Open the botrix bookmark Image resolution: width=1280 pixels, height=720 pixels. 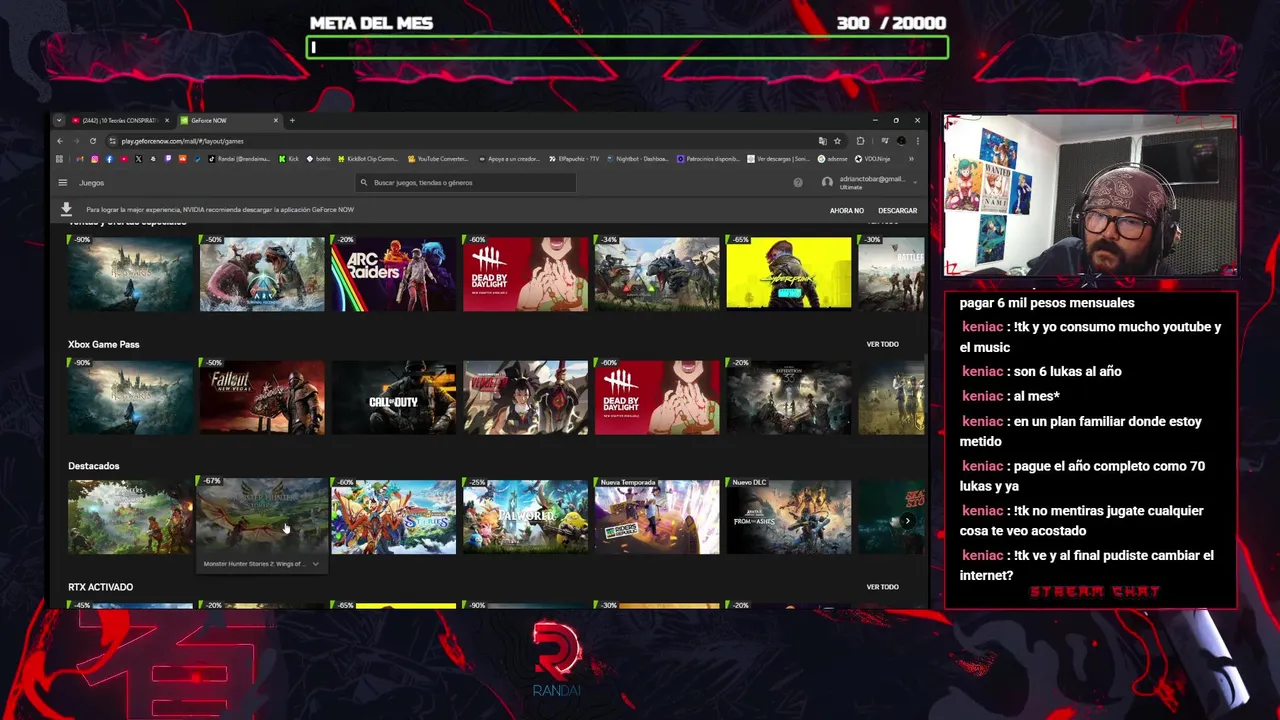point(318,159)
